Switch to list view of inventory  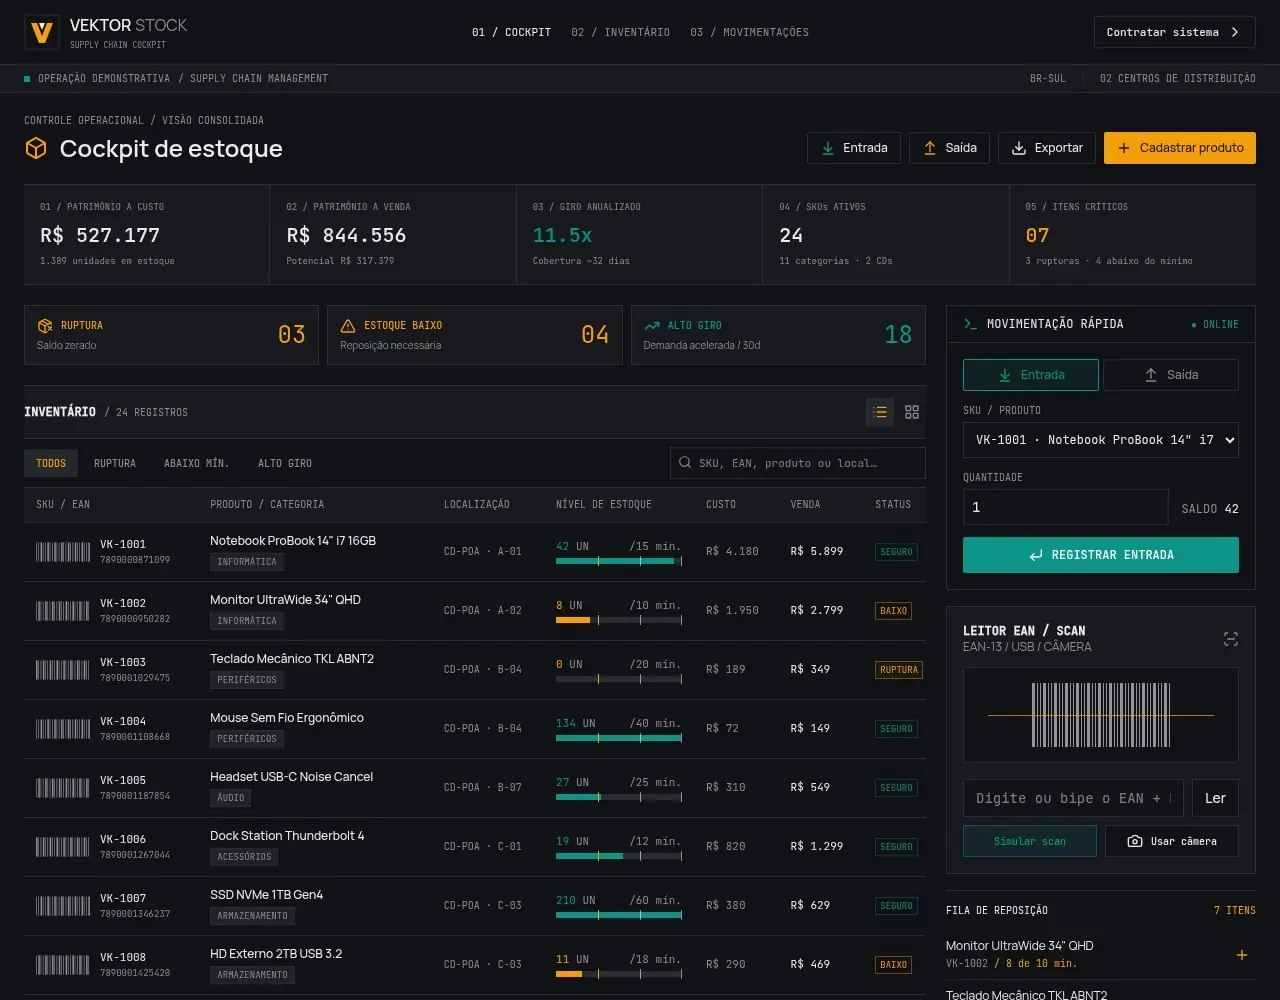(880, 412)
